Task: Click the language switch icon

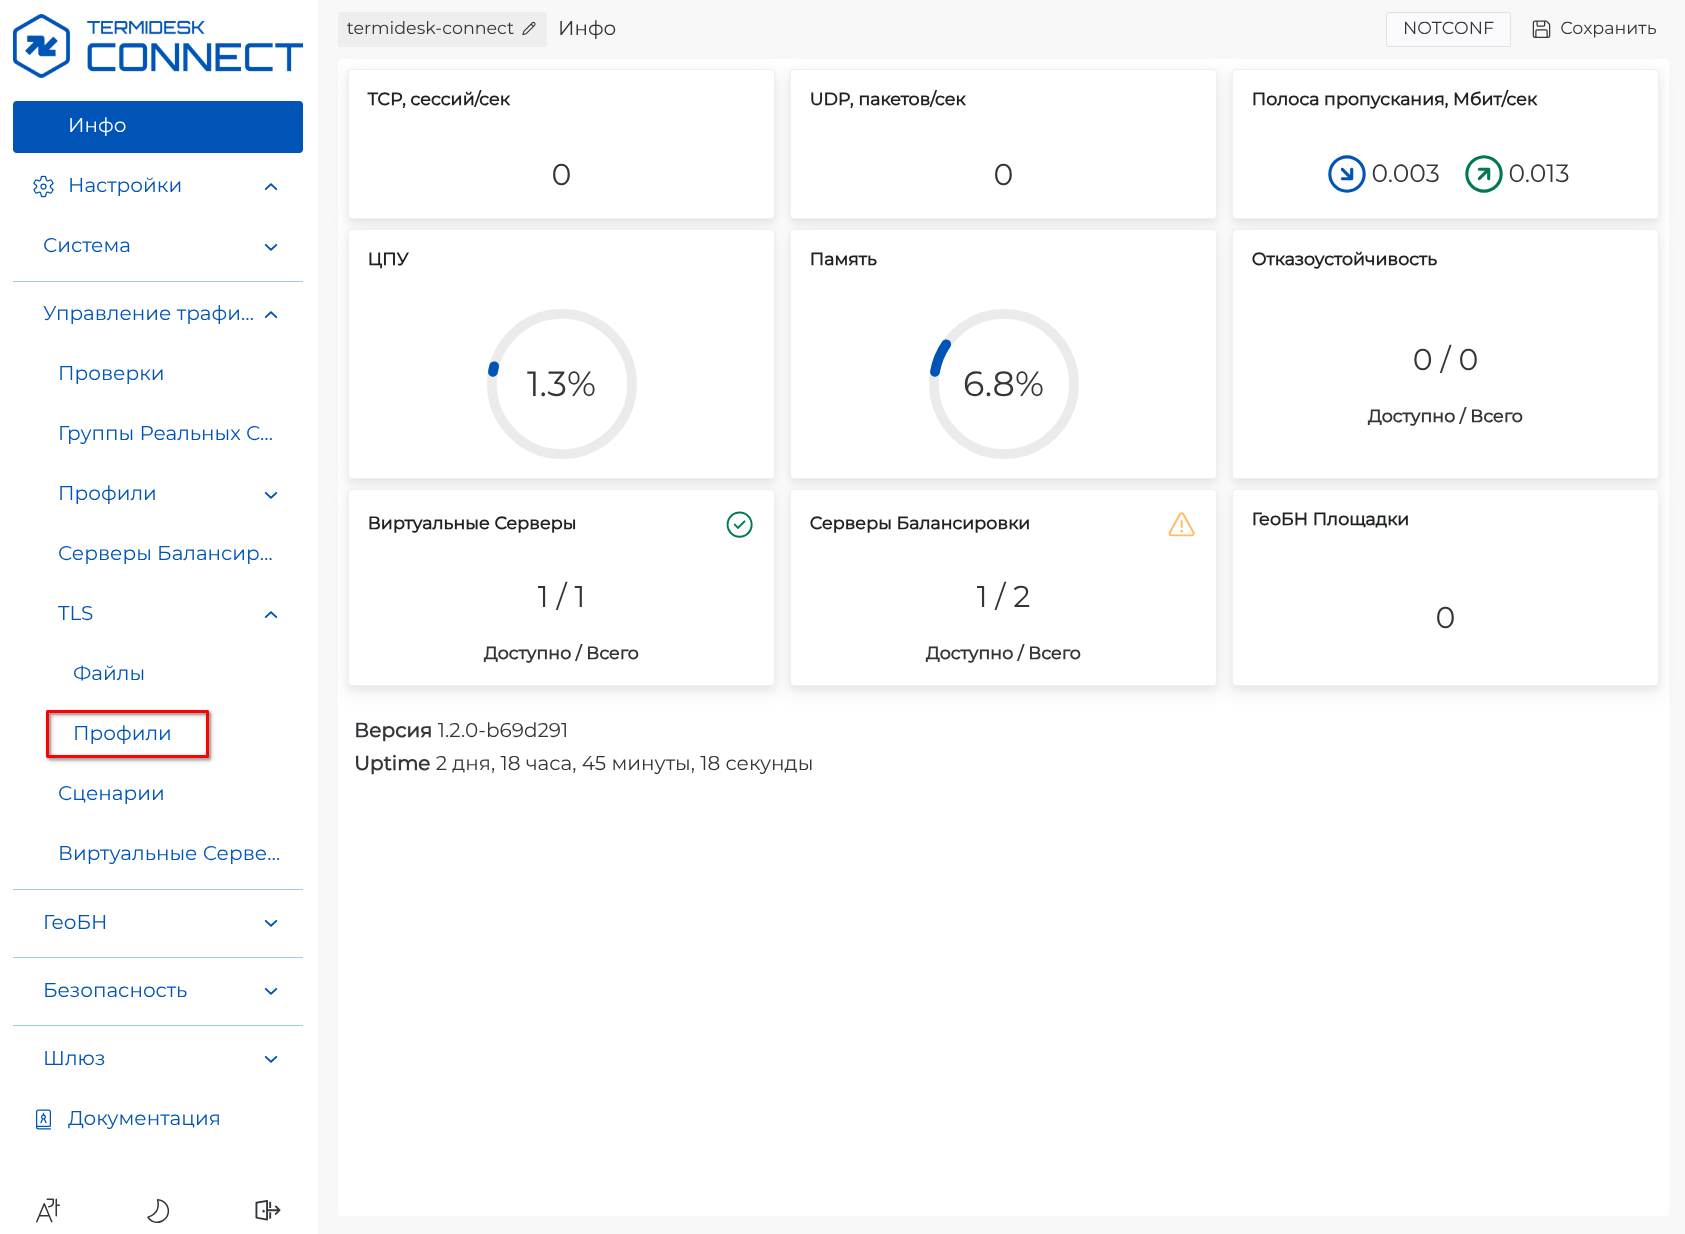Action: pos(48,1210)
